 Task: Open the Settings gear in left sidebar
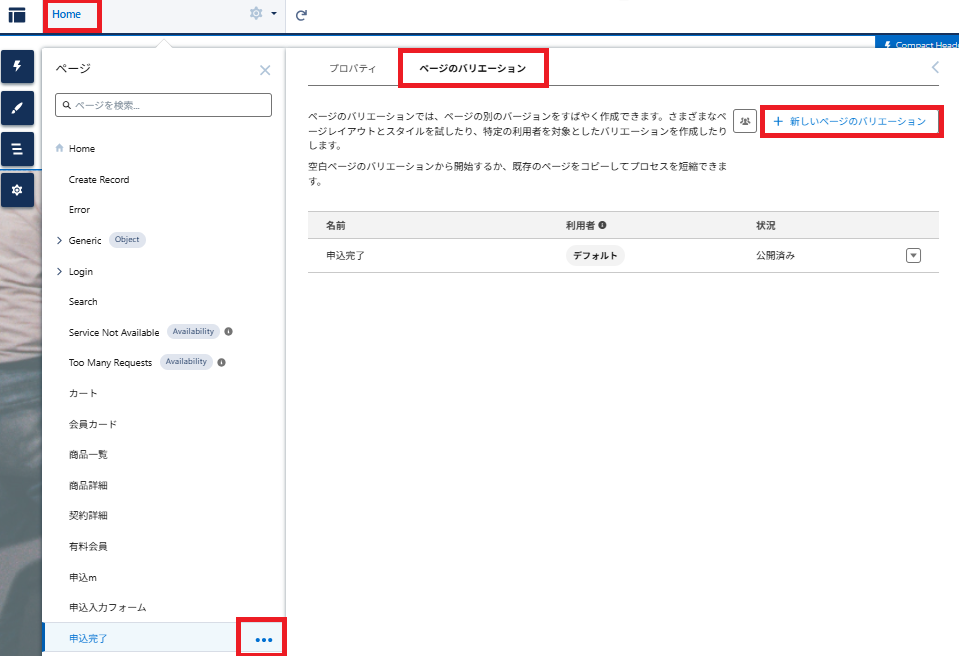(17, 190)
